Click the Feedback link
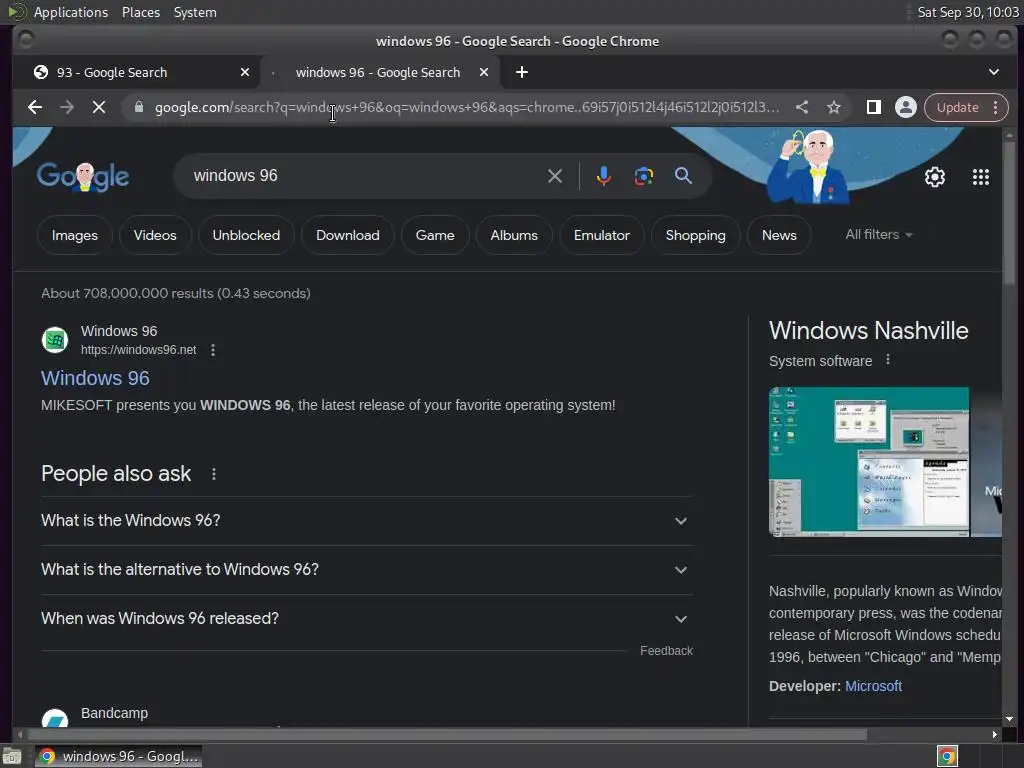This screenshot has width=1024, height=768. pyautogui.click(x=666, y=650)
